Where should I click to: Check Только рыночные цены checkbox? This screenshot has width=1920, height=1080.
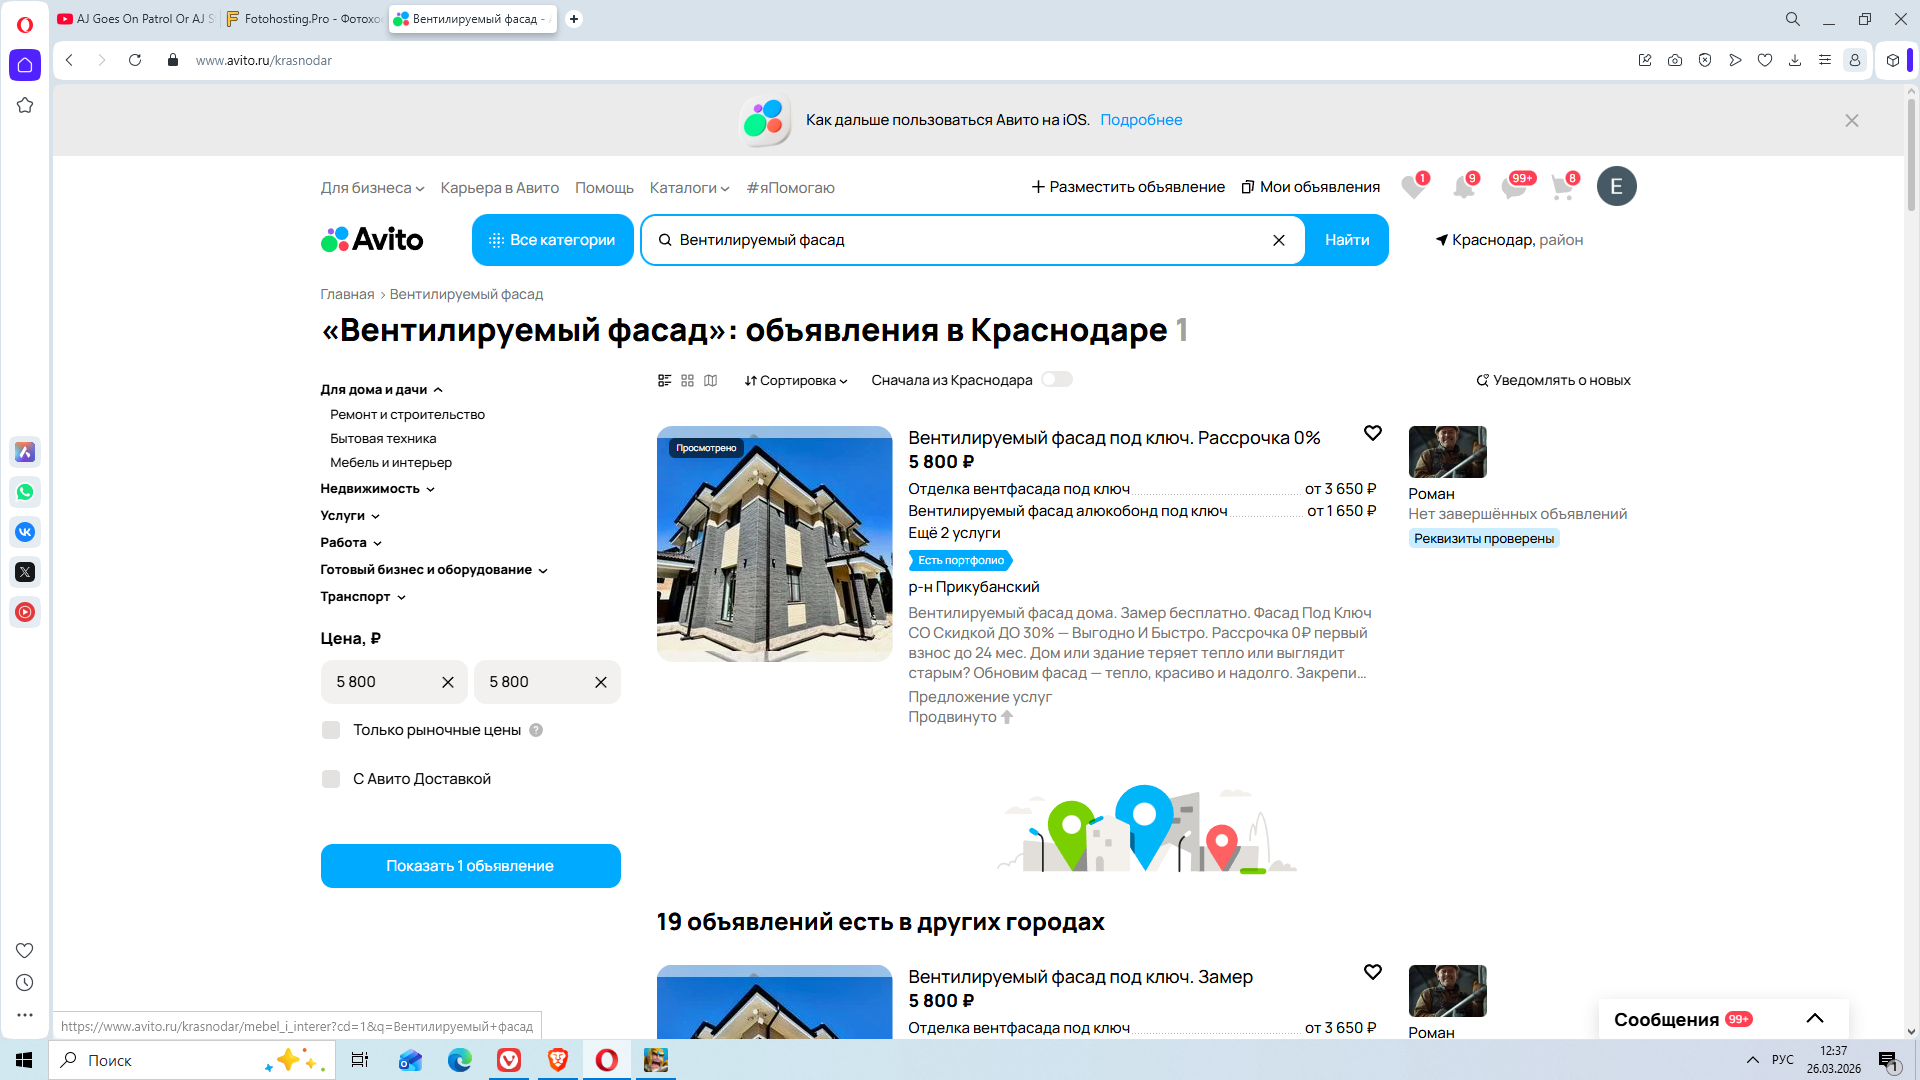click(x=331, y=730)
